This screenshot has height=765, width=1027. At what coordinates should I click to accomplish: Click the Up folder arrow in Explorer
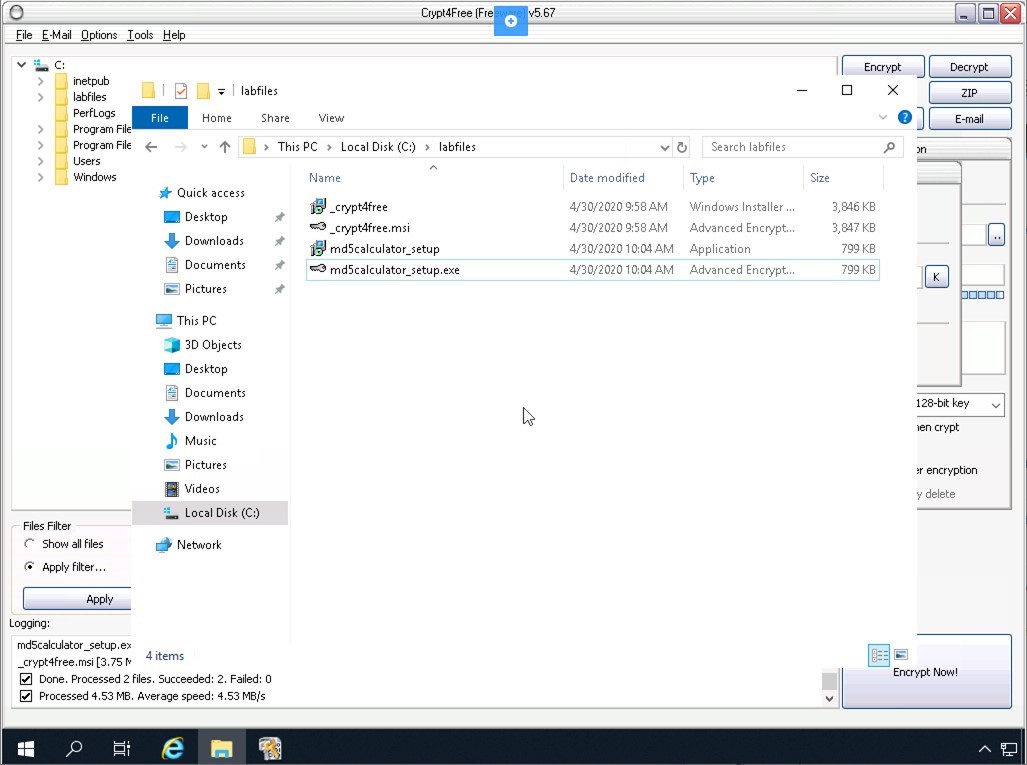tap(225, 147)
